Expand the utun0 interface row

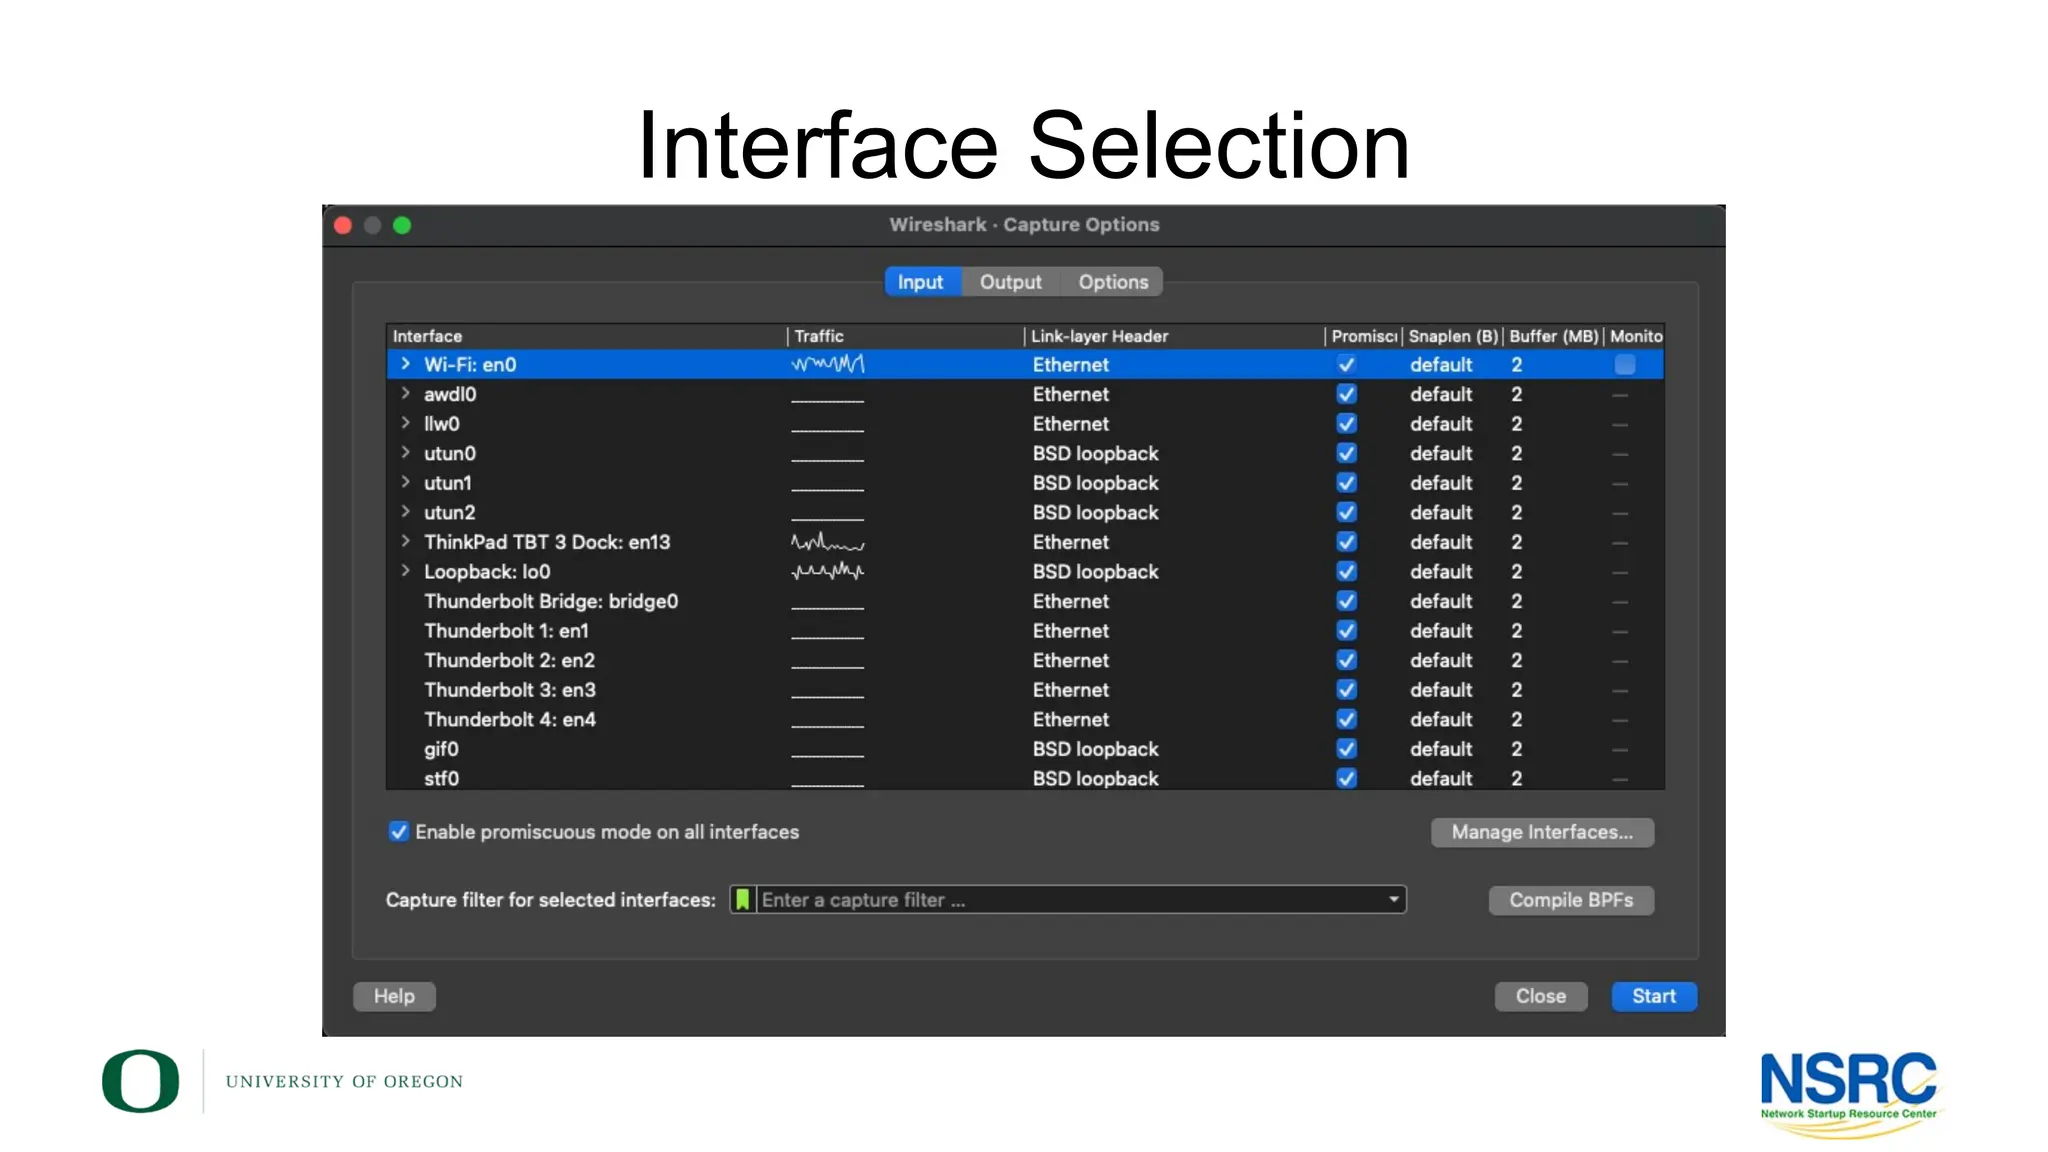(x=405, y=452)
